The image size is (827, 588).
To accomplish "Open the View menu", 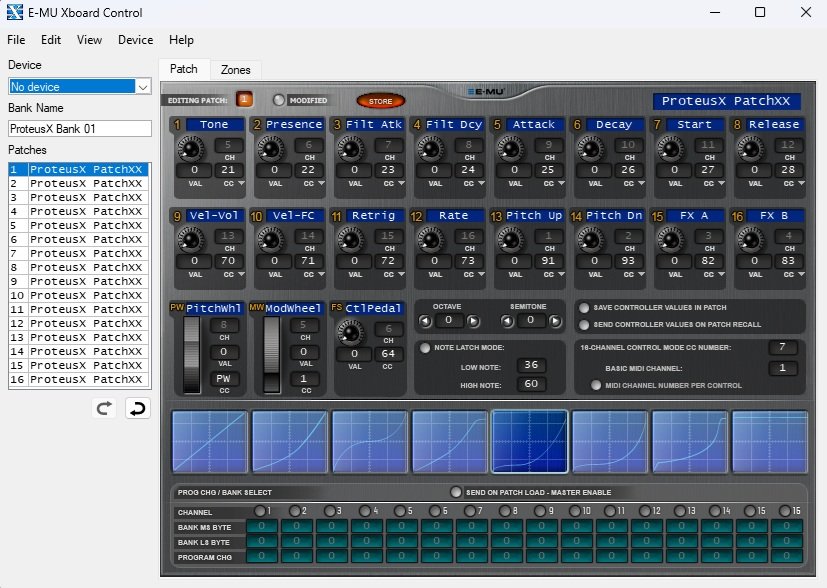I will tap(89, 40).
